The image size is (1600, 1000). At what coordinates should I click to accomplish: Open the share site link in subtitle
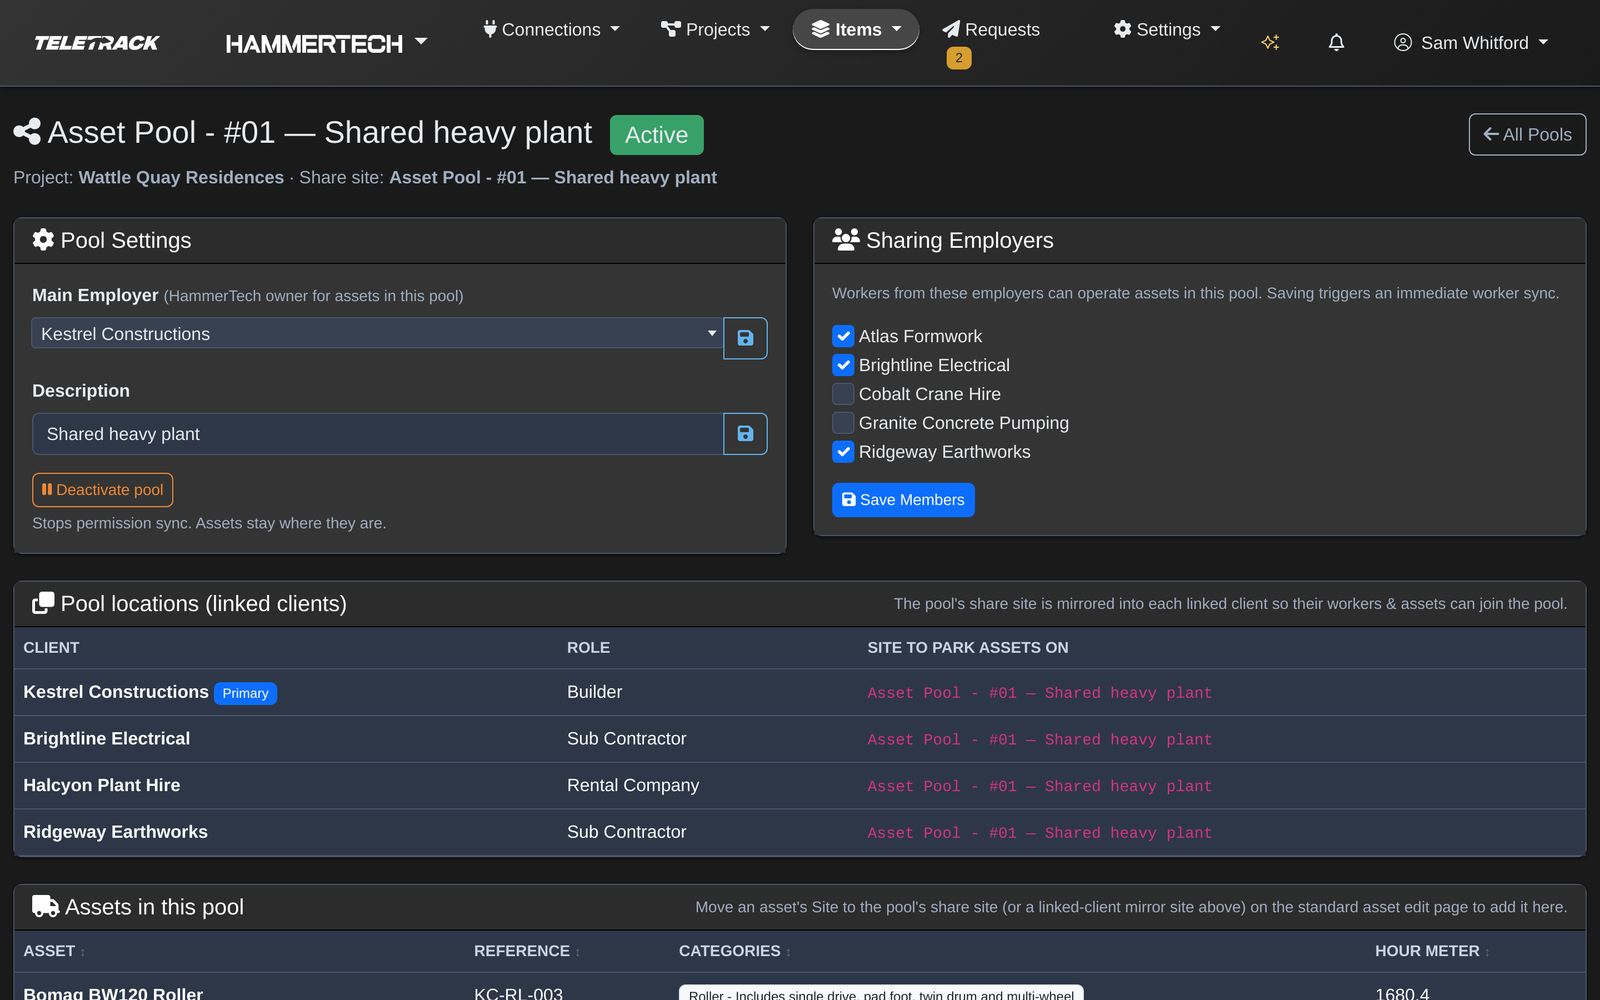[553, 177]
